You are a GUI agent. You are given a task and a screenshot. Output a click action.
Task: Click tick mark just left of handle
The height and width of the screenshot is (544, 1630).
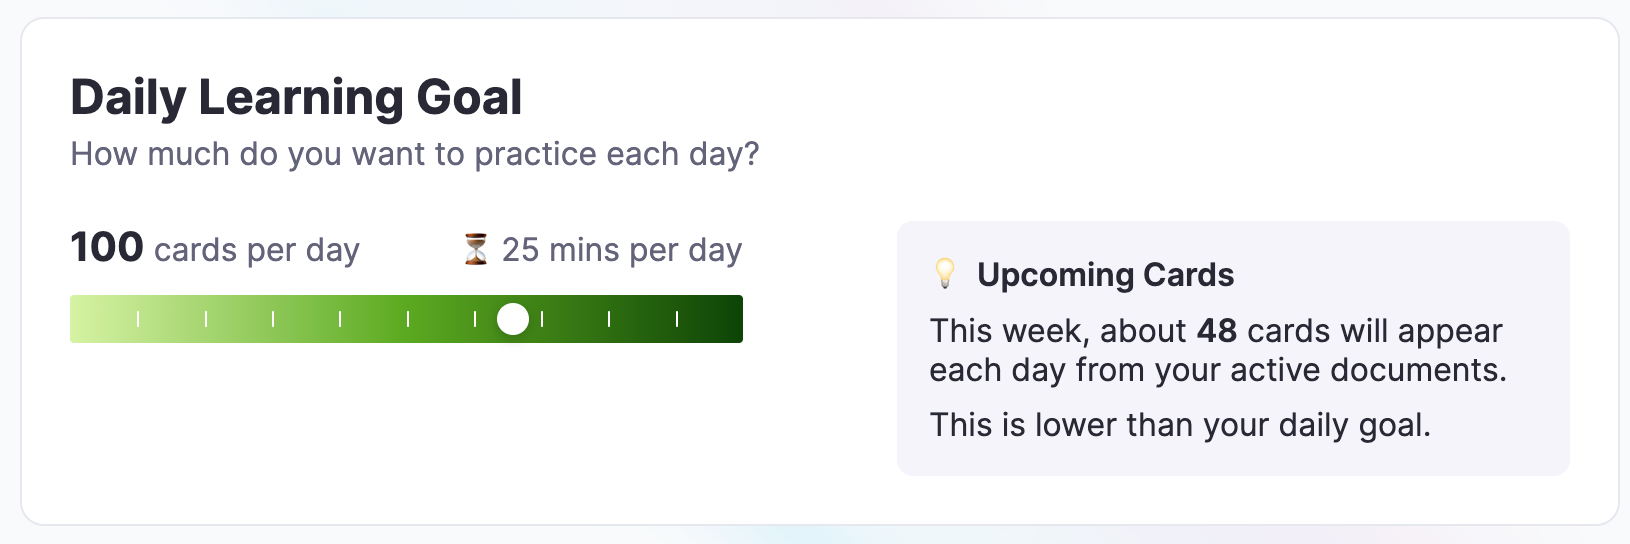click(475, 319)
